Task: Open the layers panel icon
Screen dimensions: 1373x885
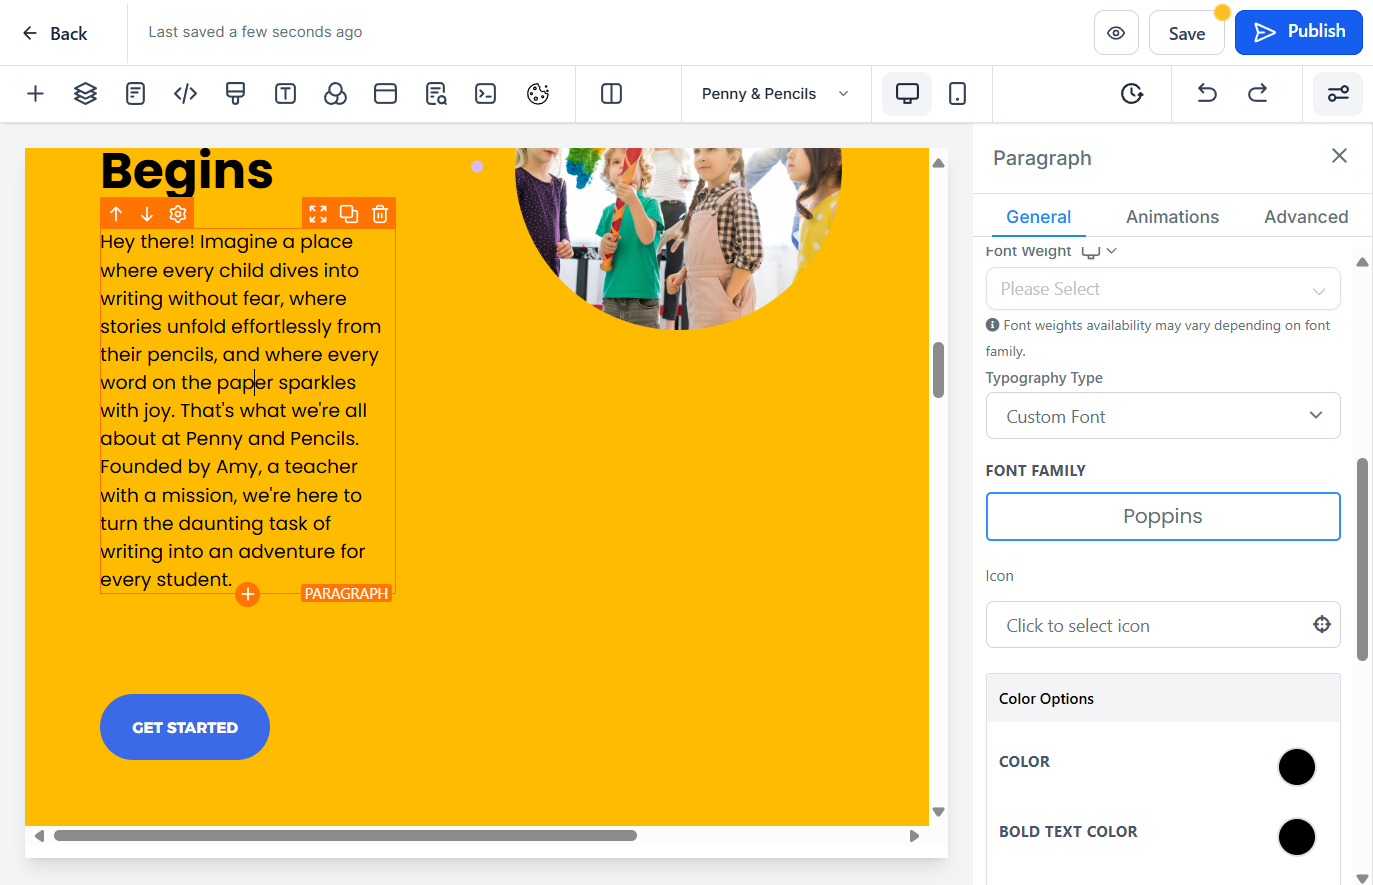Action: pos(85,94)
